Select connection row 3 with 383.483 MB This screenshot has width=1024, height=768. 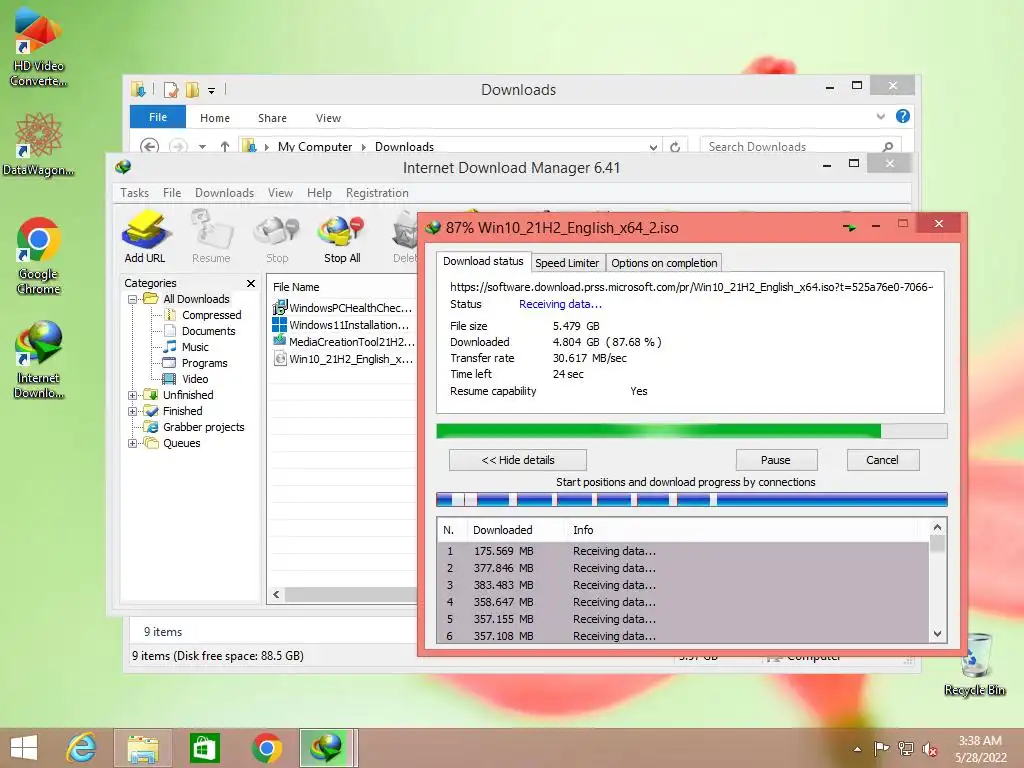[683, 585]
